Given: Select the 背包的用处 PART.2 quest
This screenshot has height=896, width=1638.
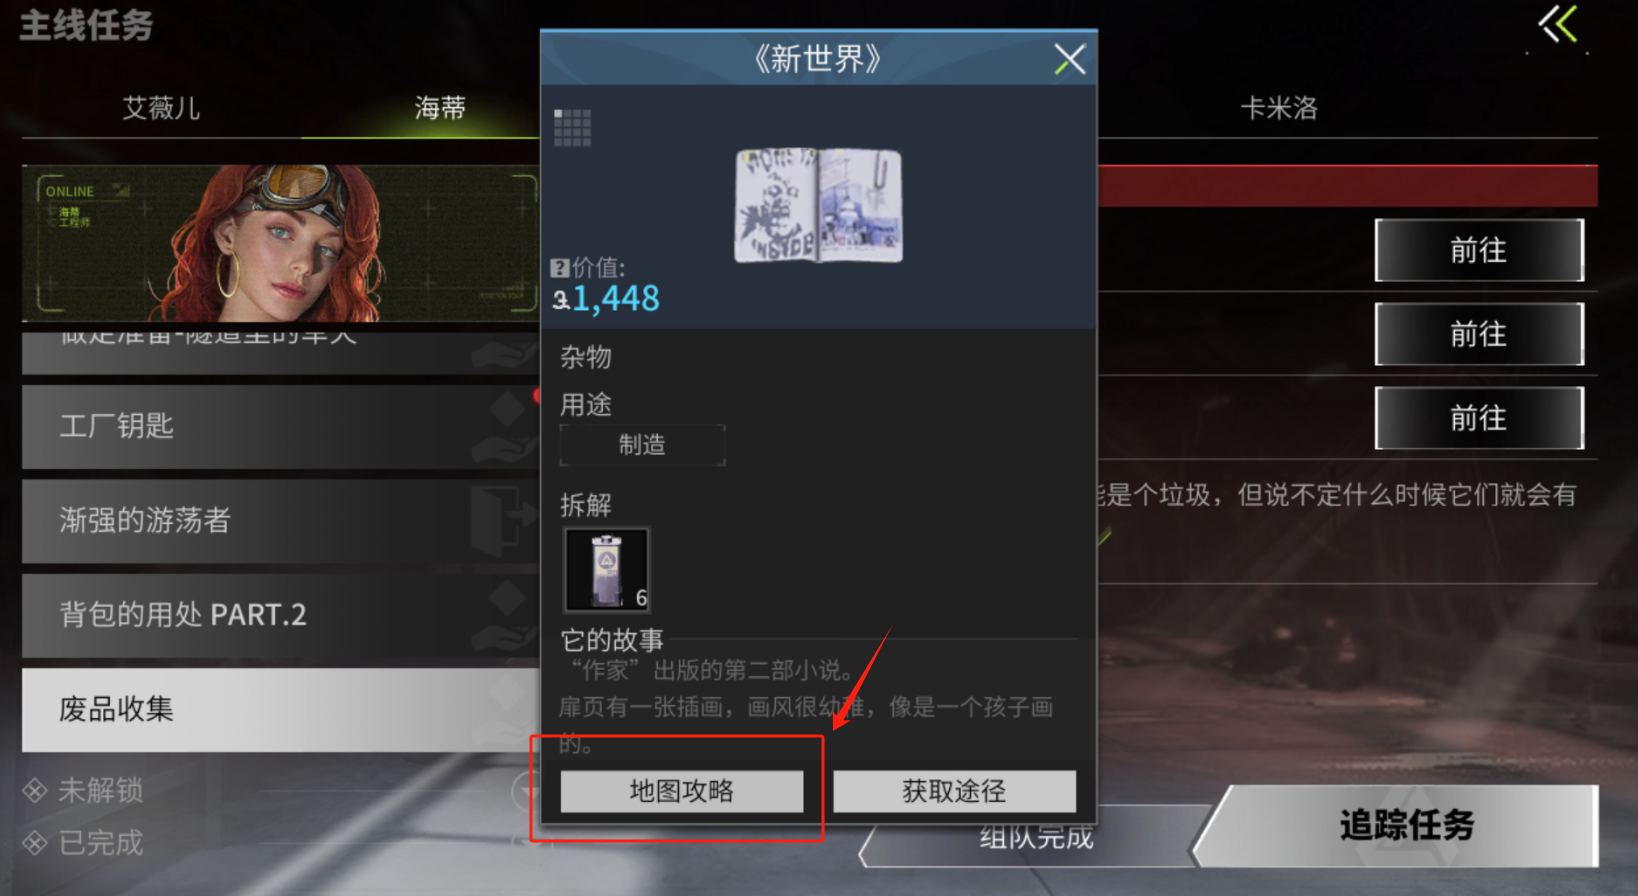Looking at the screenshot, I should [281, 614].
